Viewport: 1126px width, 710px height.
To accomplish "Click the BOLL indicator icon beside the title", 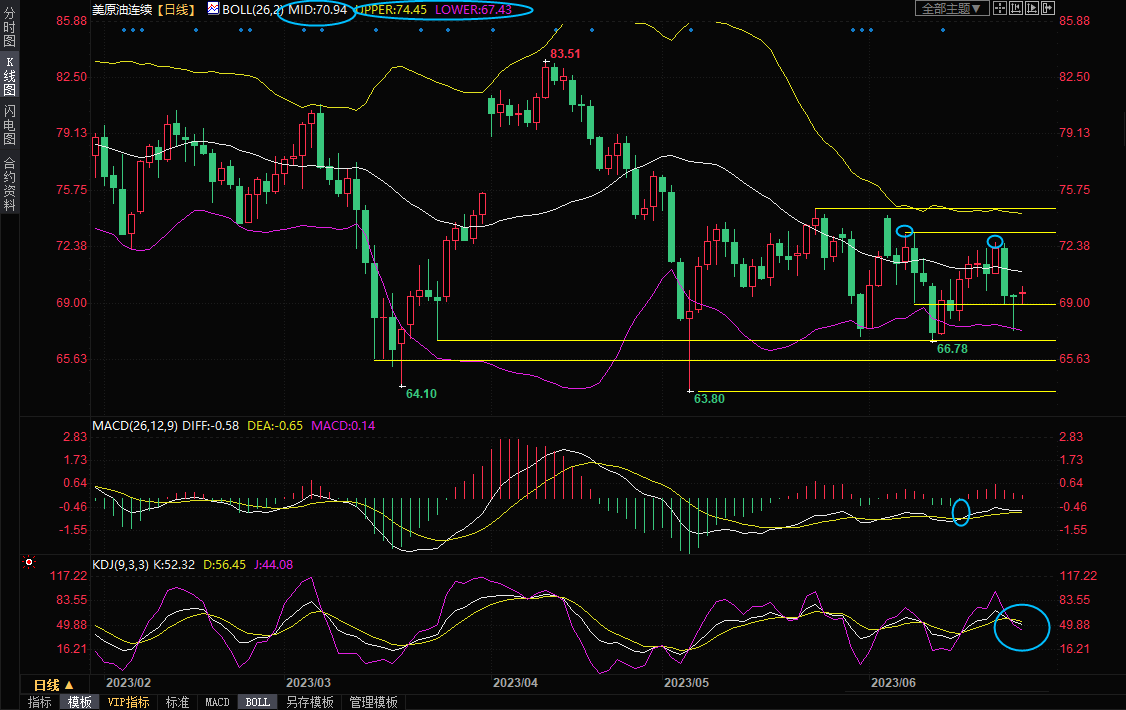I will [213, 9].
